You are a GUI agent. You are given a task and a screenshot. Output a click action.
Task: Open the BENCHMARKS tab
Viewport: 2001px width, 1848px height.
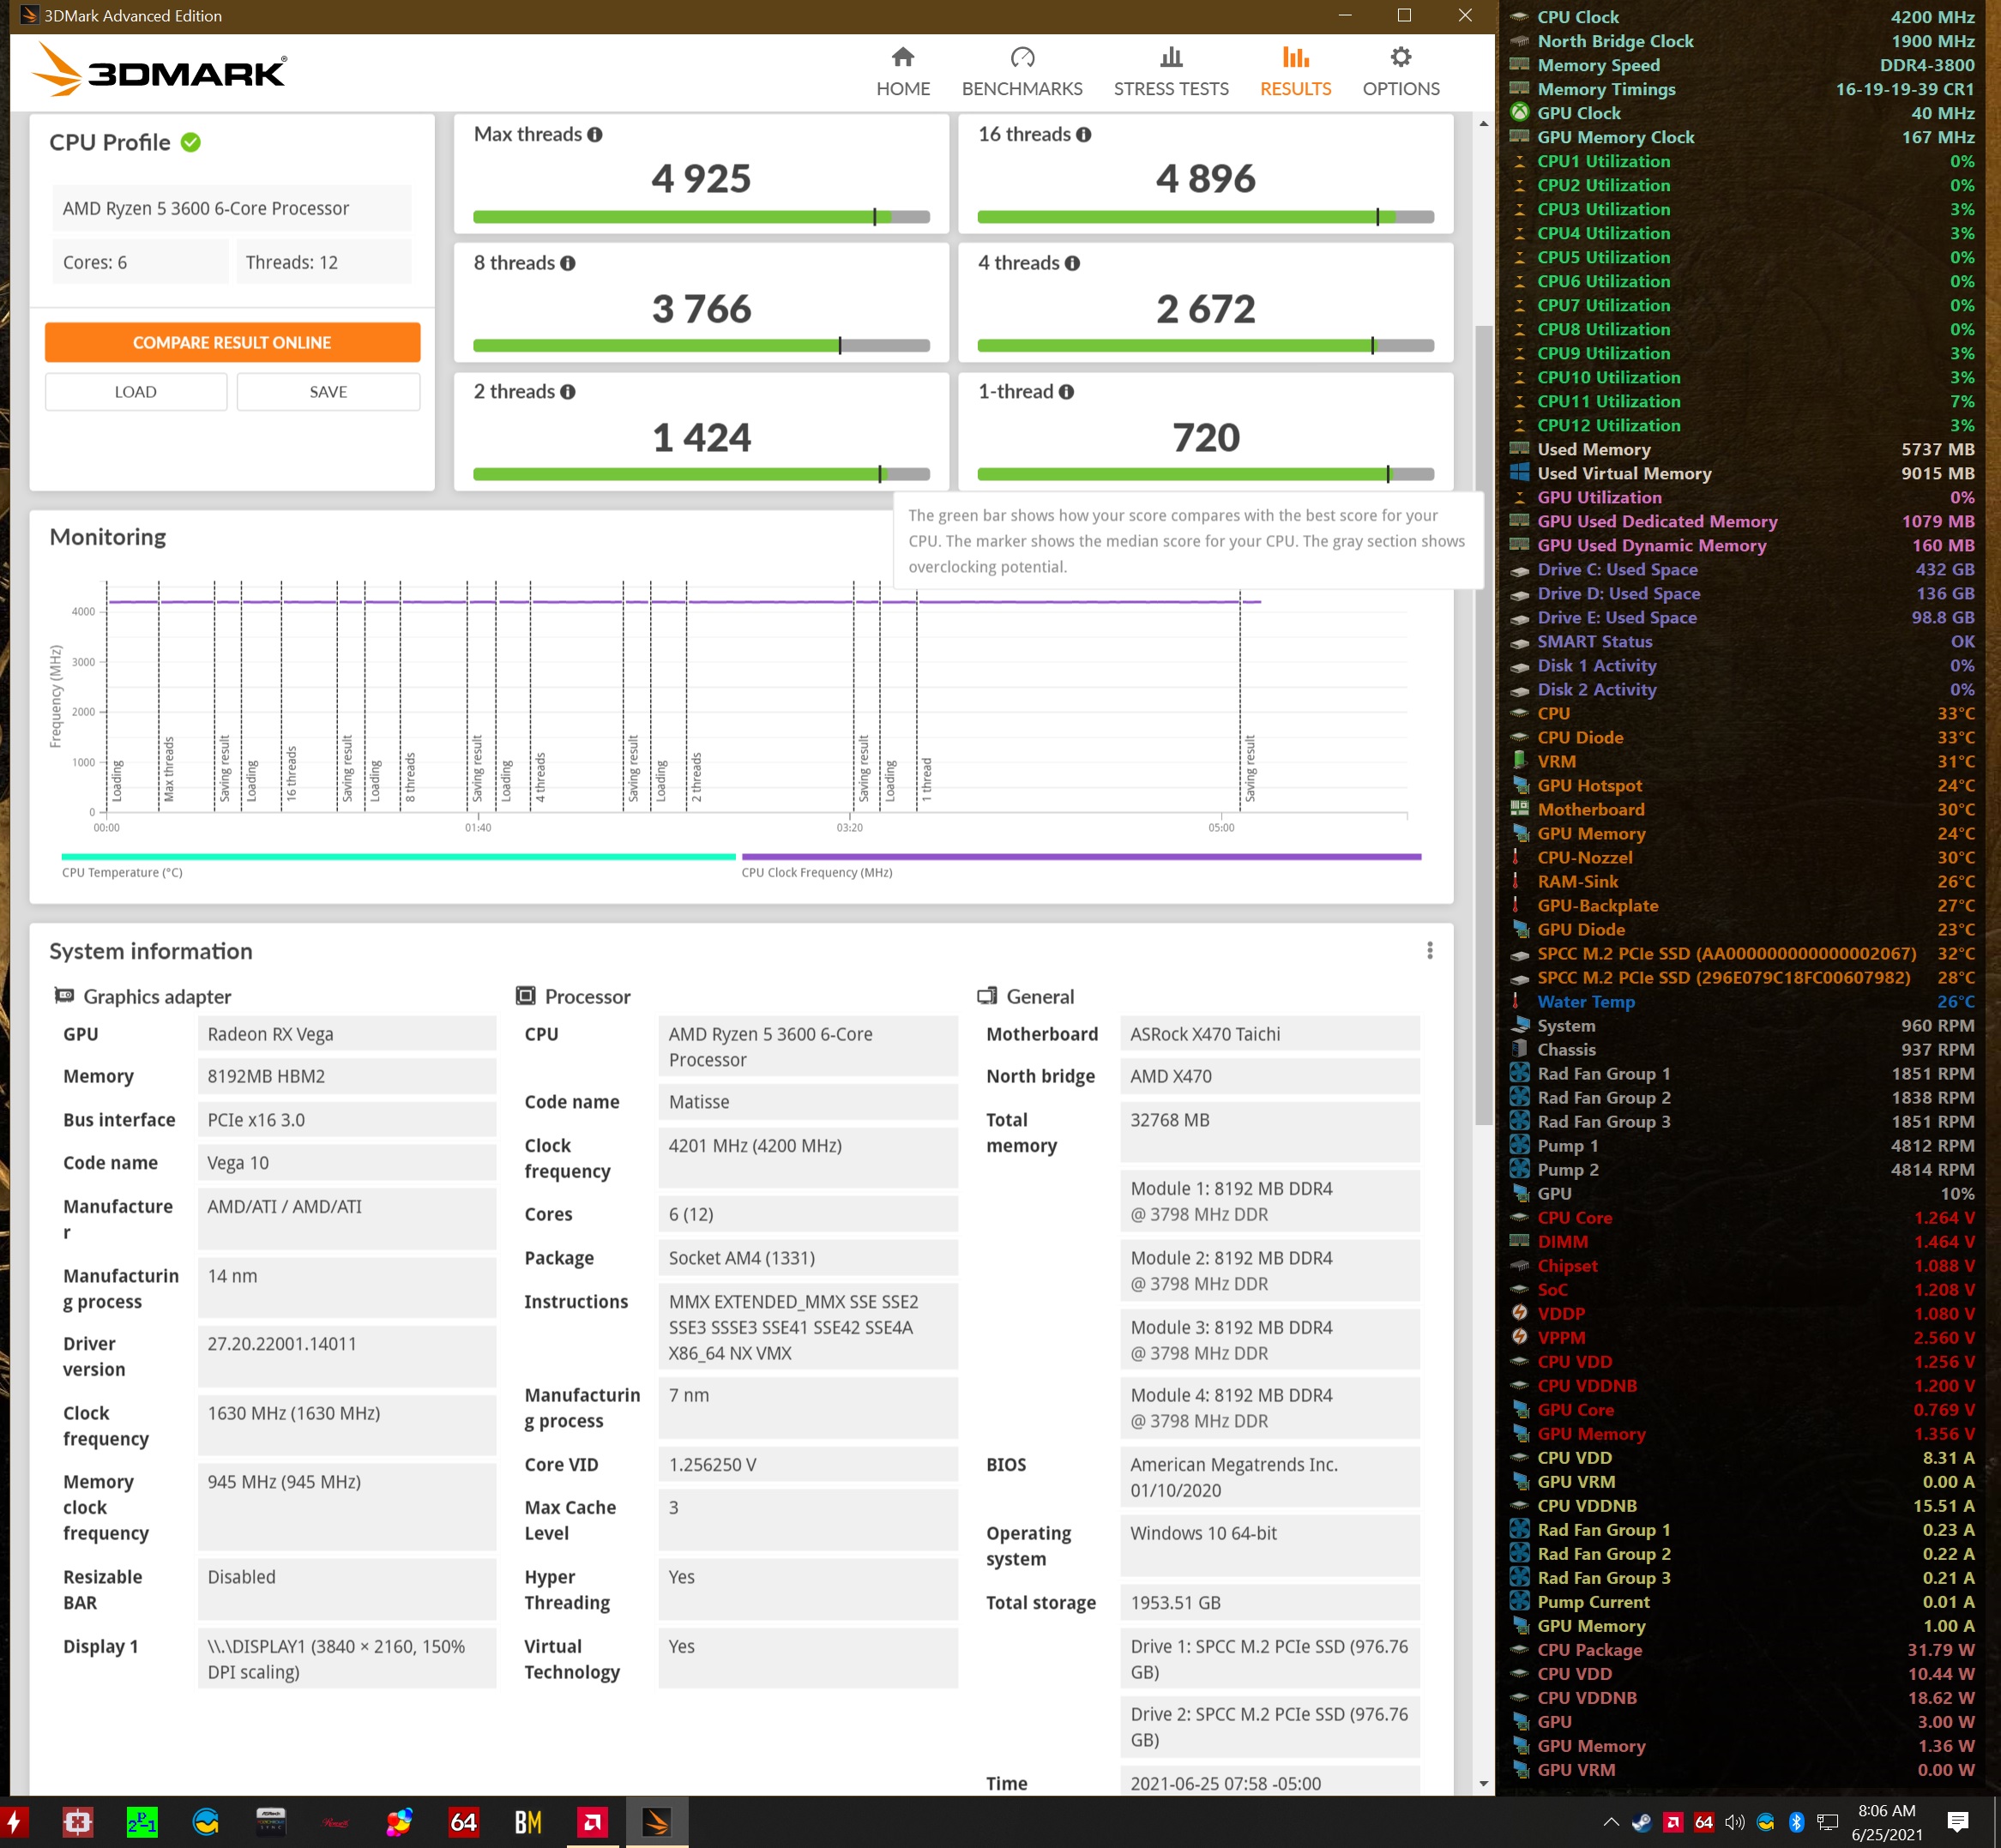point(1021,72)
